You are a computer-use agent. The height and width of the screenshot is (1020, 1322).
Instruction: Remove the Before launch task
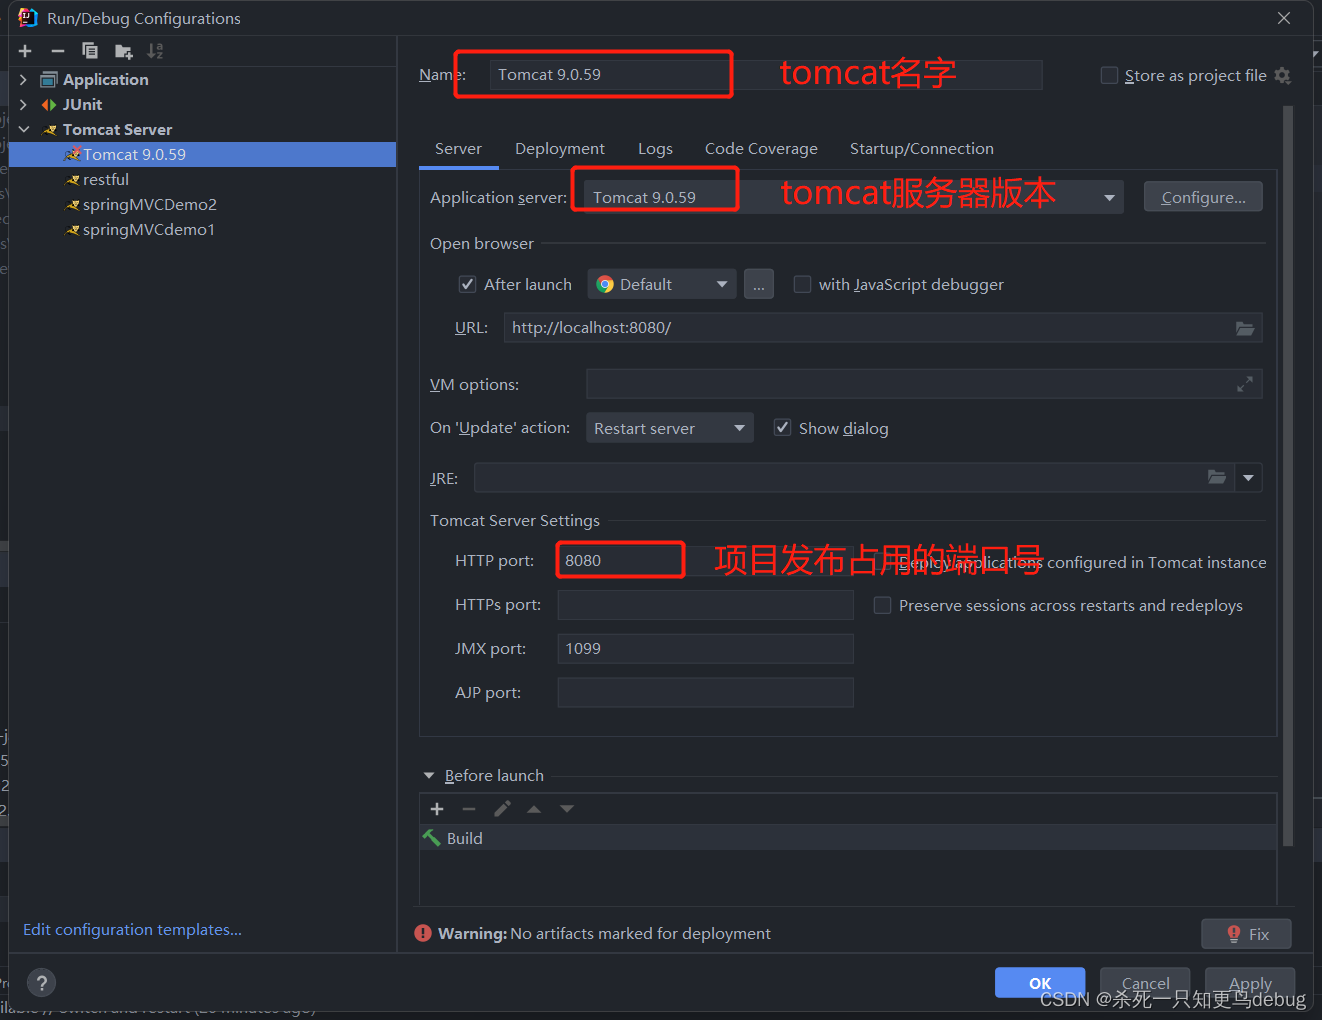tap(469, 809)
